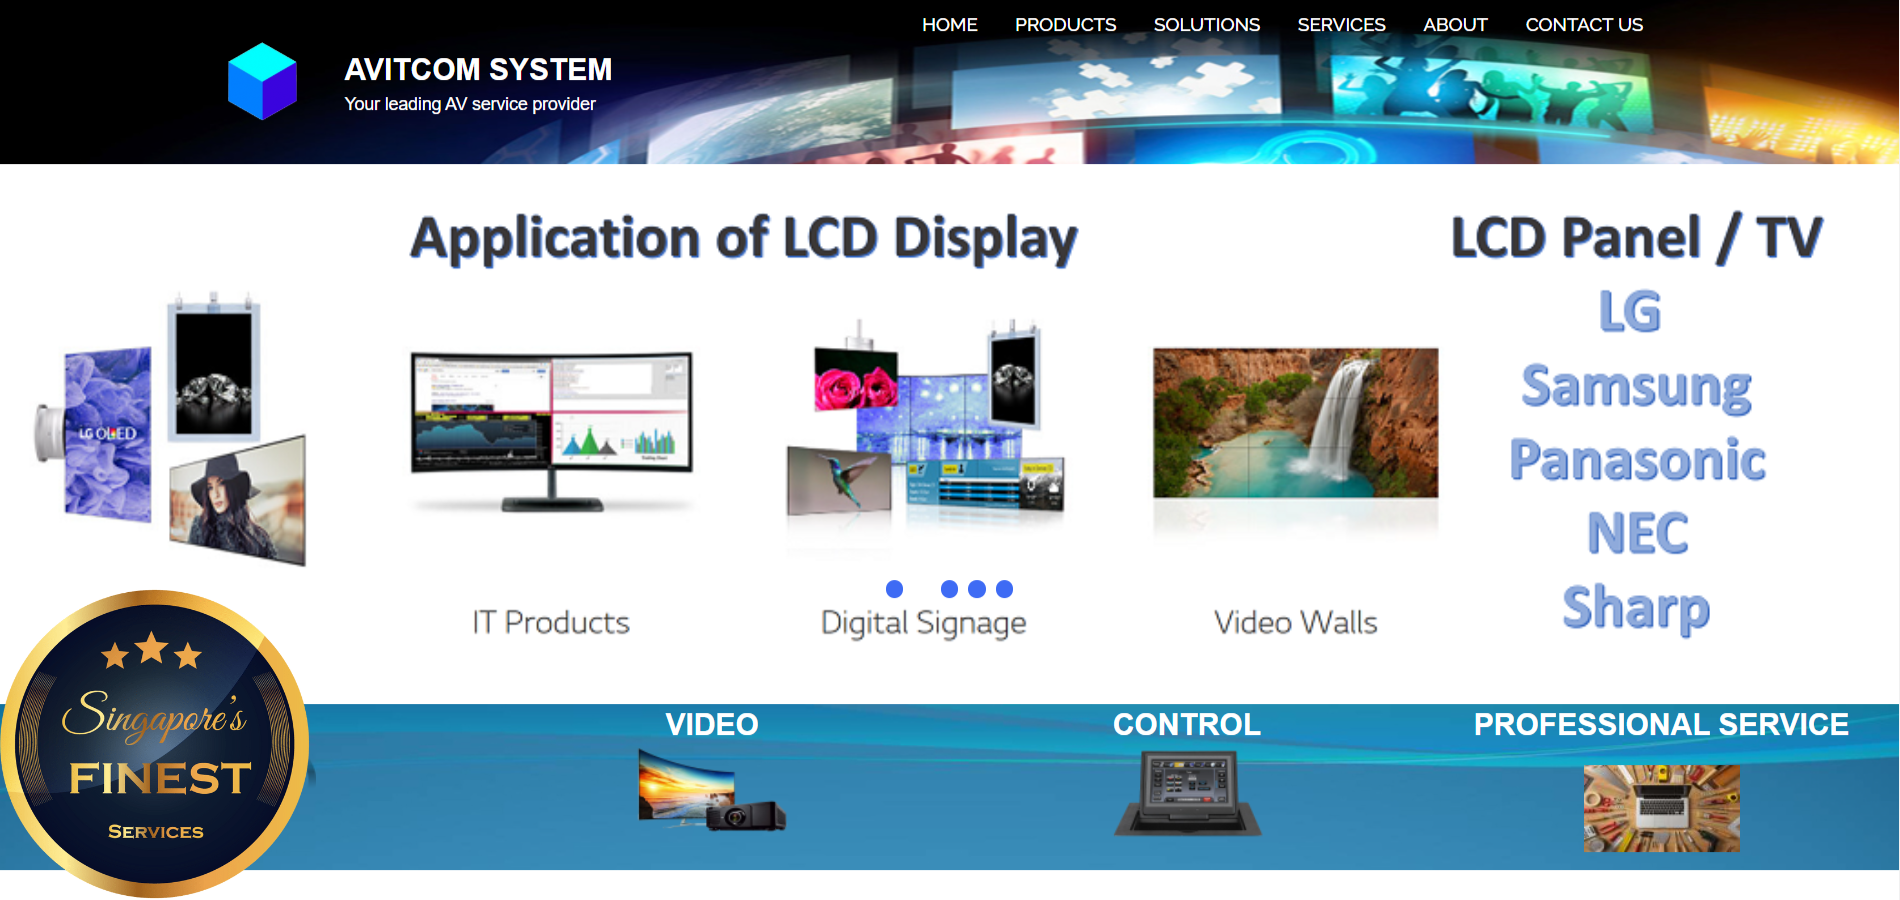
Task: Open the PRODUCTS menu
Action: (1065, 25)
